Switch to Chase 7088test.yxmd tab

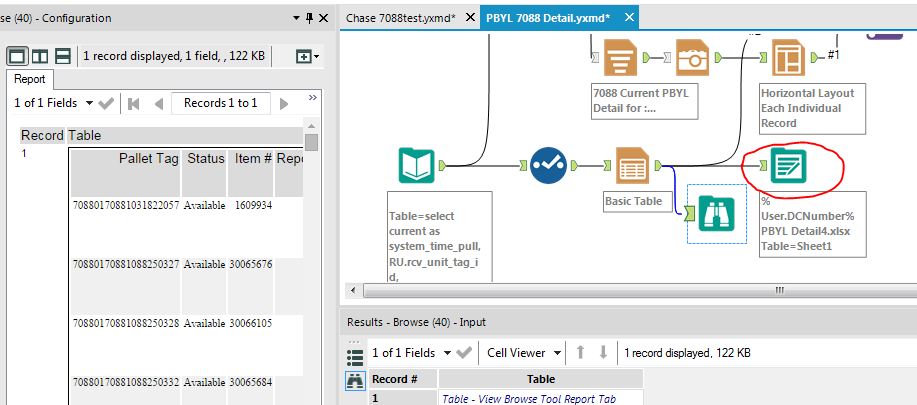click(401, 18)
